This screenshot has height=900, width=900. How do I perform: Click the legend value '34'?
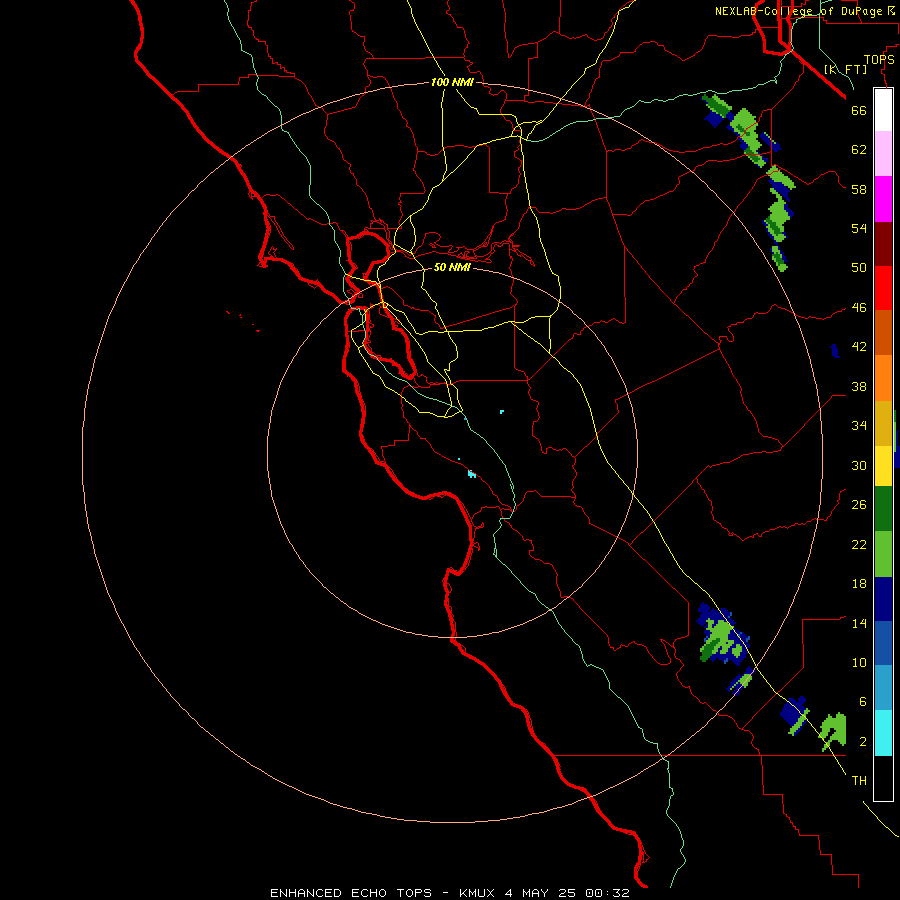point(859,426)
